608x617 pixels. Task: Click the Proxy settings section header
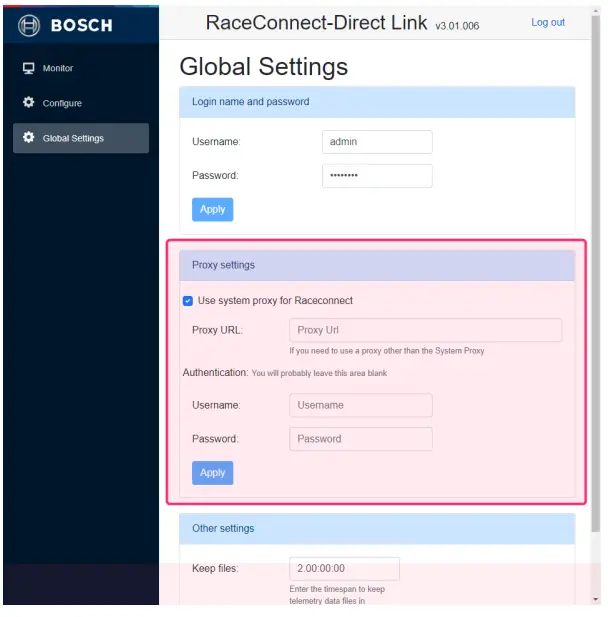(377, 265)
